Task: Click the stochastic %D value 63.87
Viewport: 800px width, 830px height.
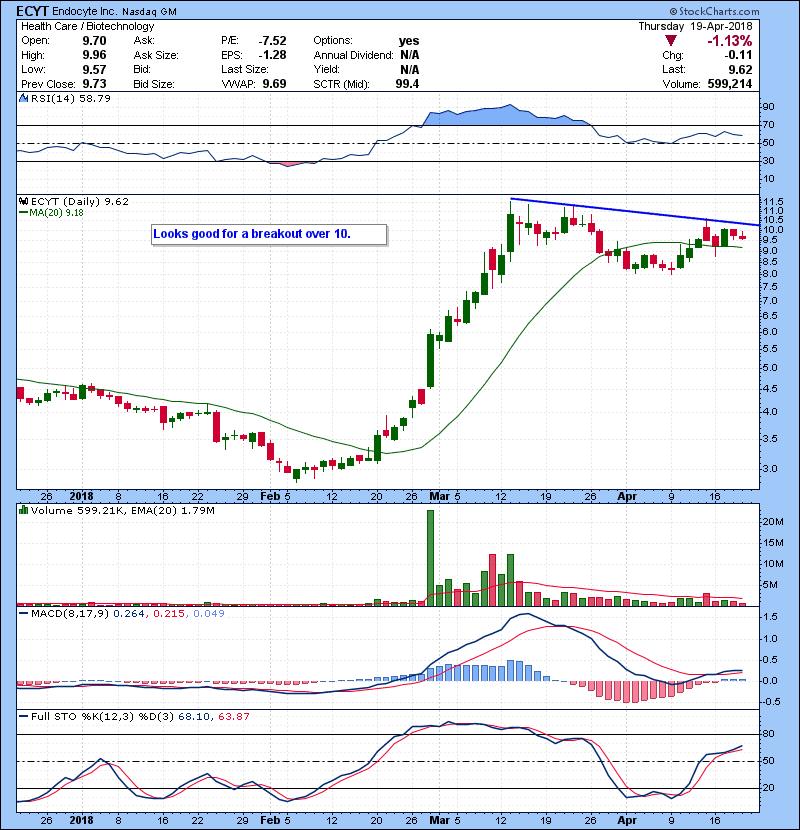Action: coord(233,716)
